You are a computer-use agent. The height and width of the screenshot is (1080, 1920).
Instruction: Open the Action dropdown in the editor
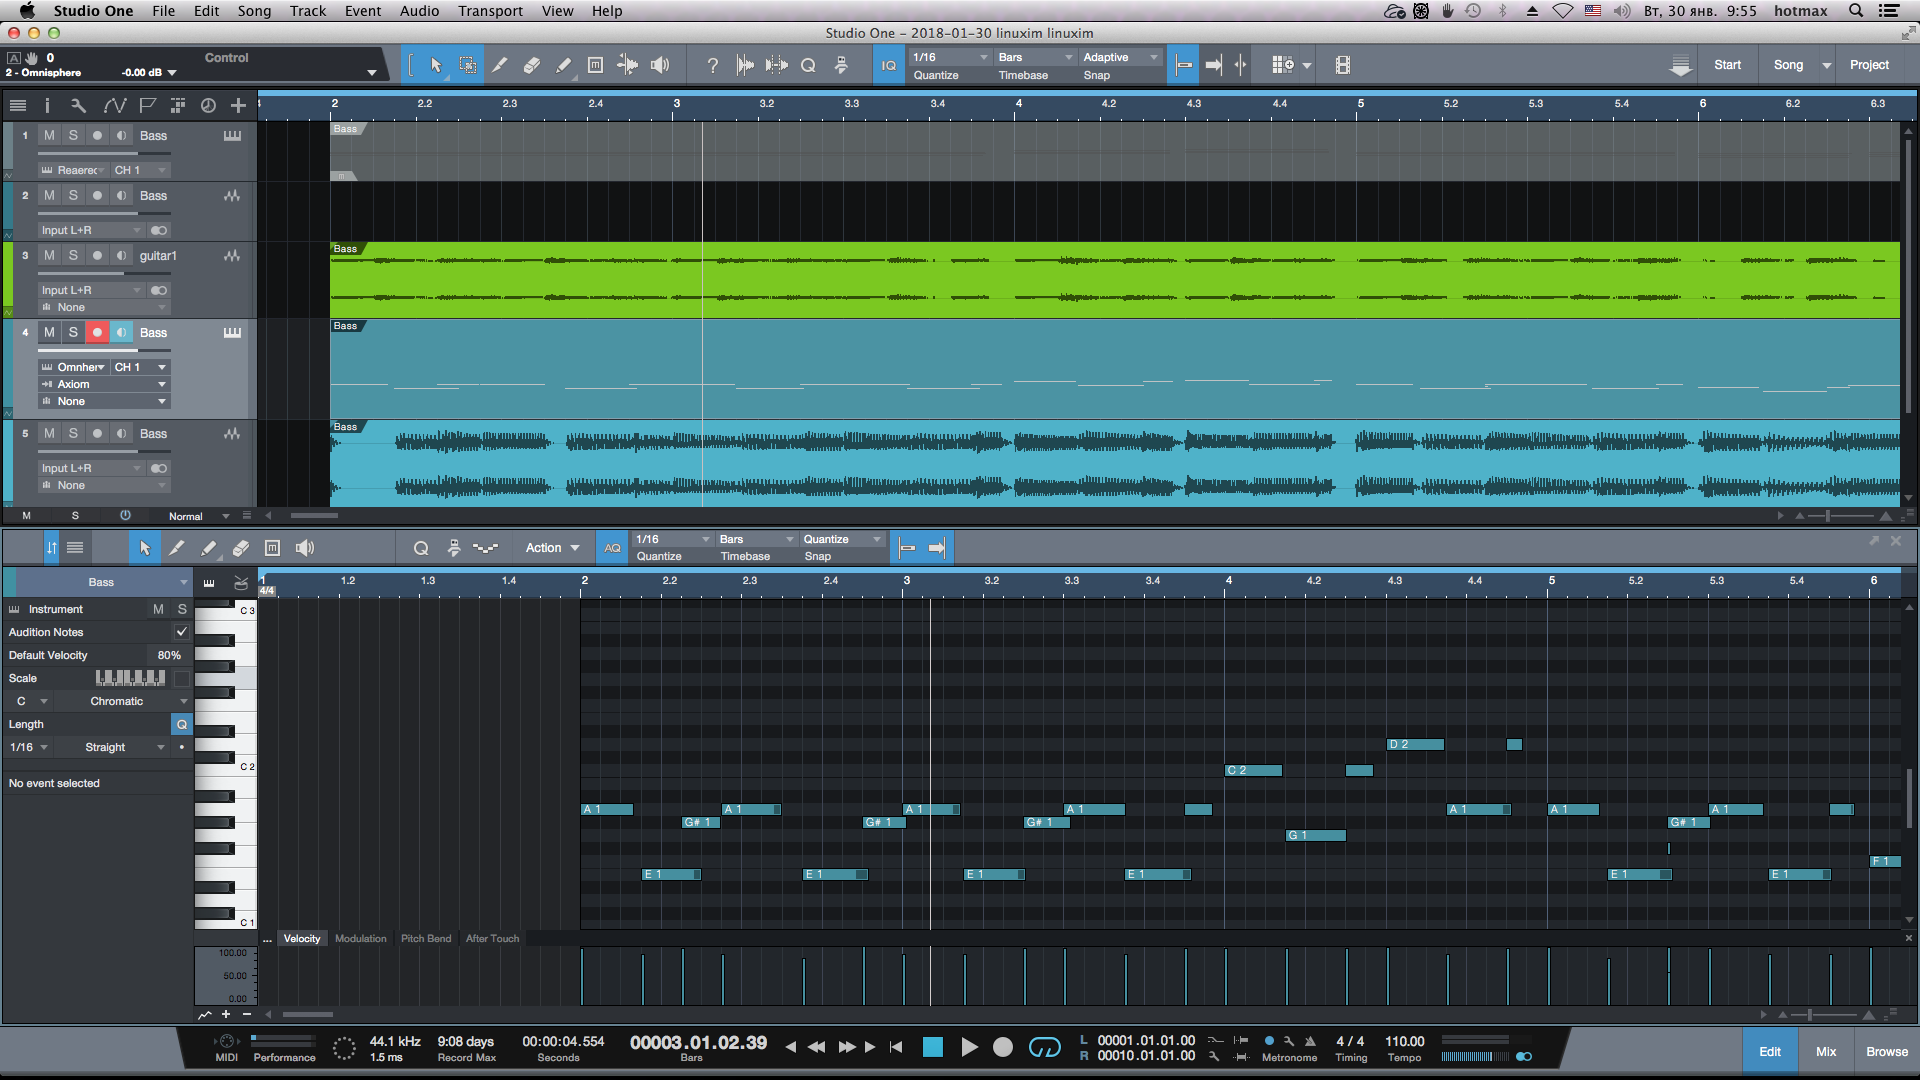(552, 548)
